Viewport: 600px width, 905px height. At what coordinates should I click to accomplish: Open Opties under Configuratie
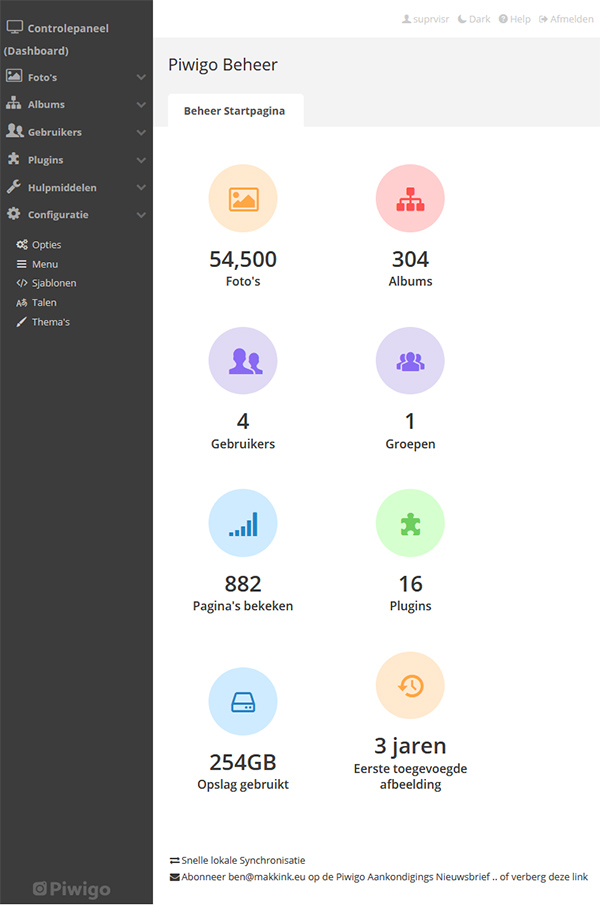(x=46, y=245)
